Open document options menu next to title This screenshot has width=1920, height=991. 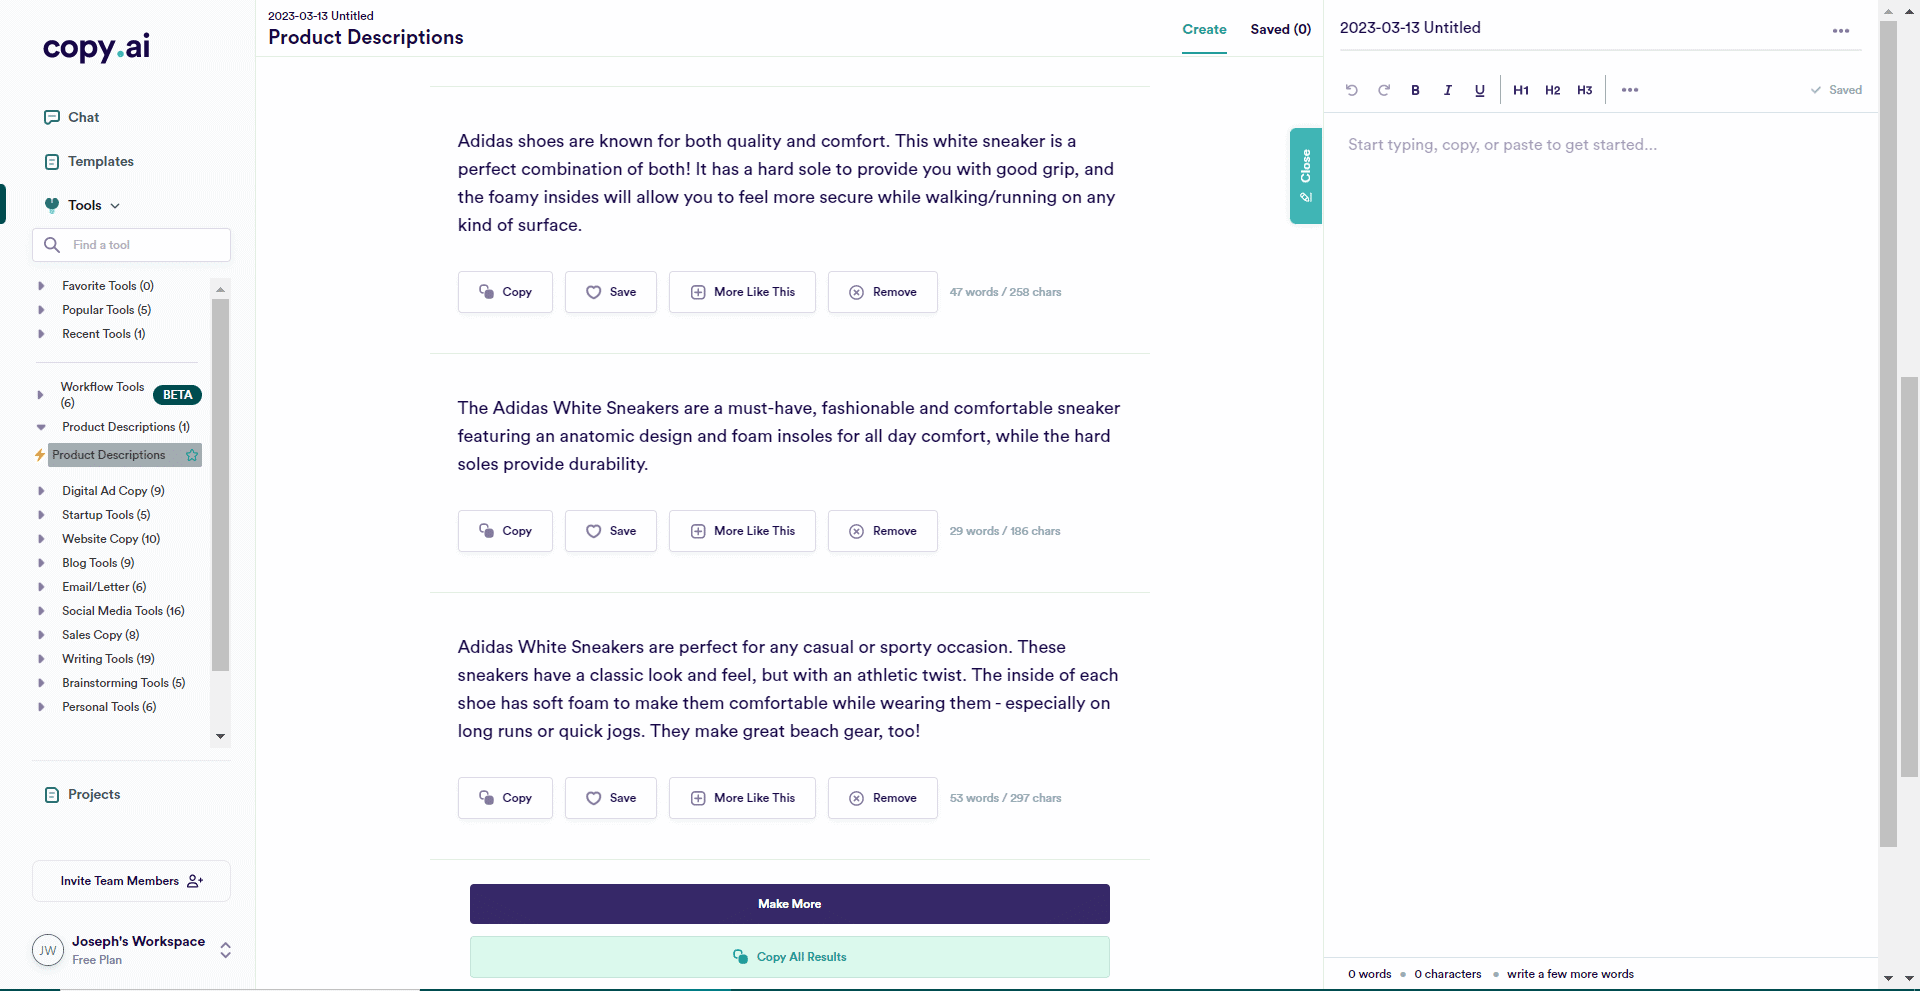point(1840,31)
